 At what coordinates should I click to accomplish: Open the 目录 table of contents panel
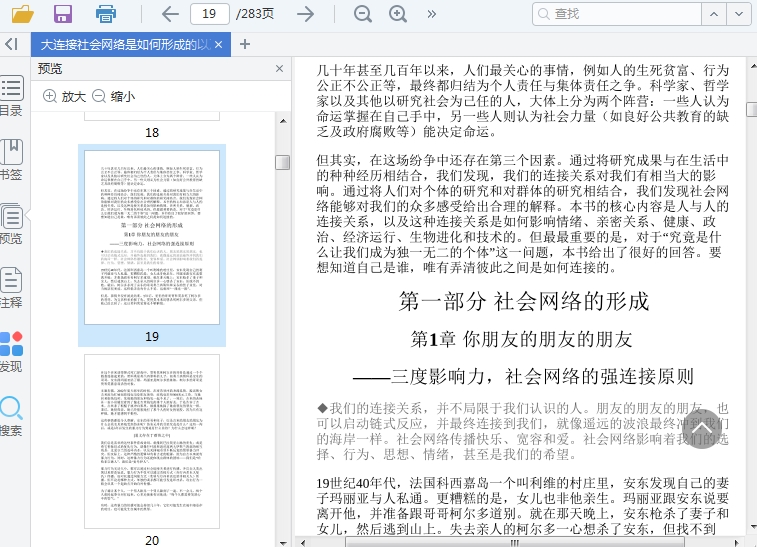pyautogui.click(x=12, y=97)
